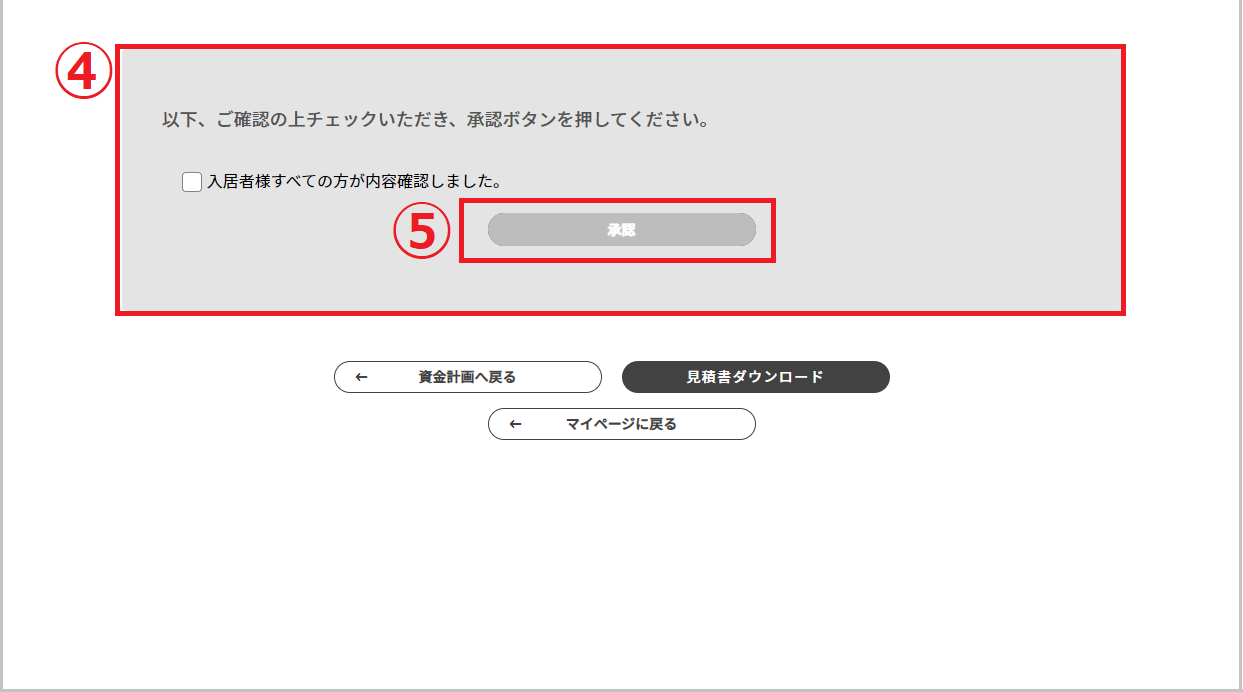Click the 見積書ダウンロード text on the dark button
The height and width of the screenshot is (692, 1243).
tap(755, 377)
